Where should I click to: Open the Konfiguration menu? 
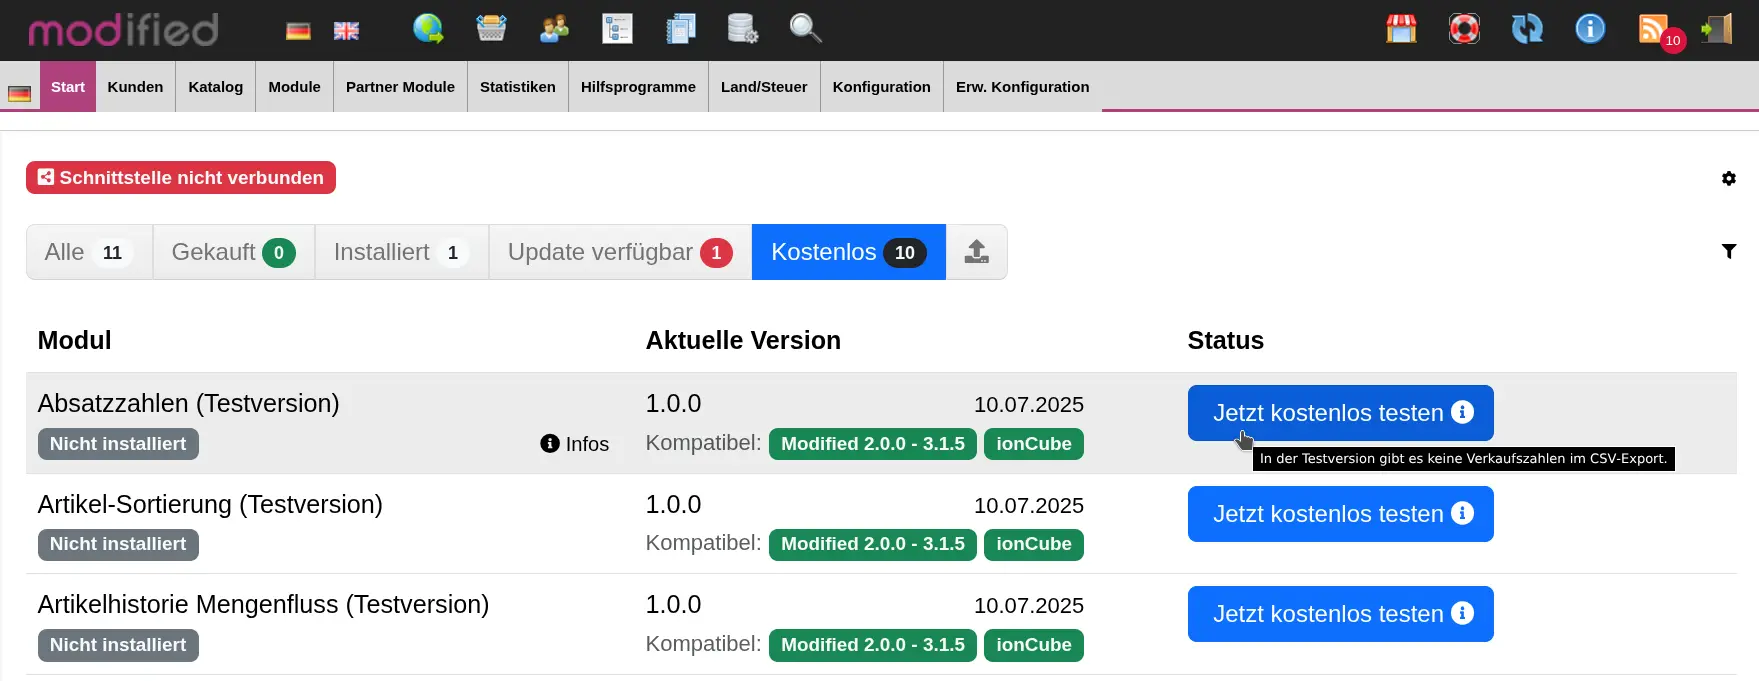(x=881, y=87)
